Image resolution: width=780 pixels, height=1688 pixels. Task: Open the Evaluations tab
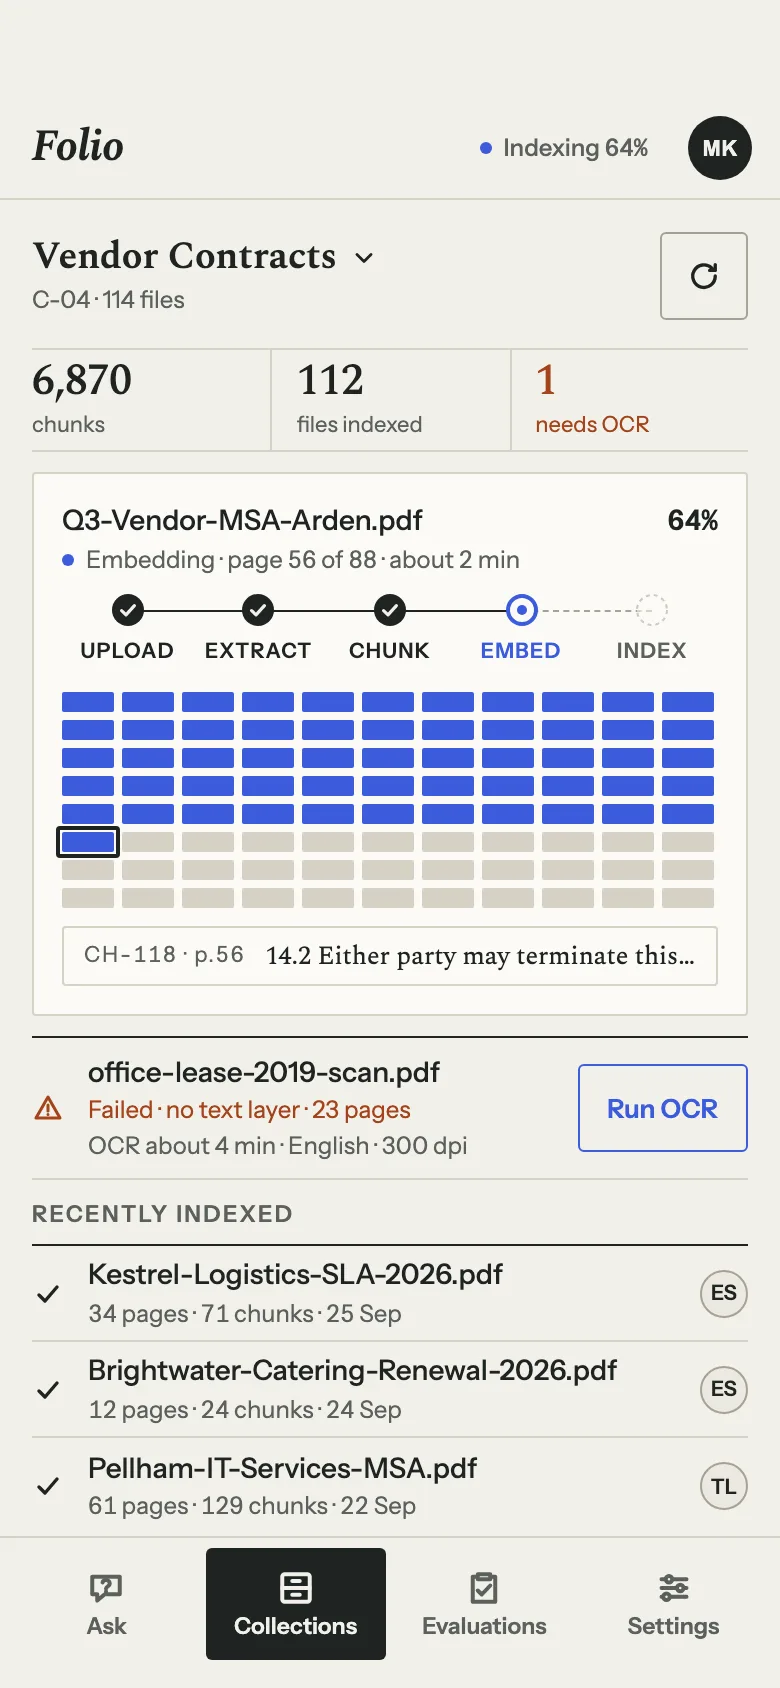coord(484,1604)
